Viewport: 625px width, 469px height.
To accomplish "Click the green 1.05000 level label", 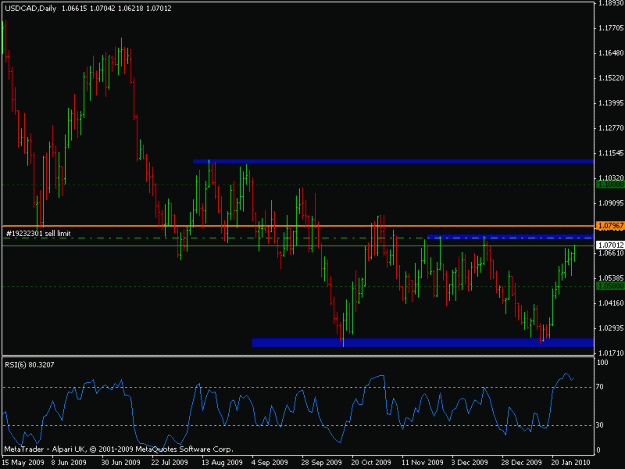I will 610,286.
